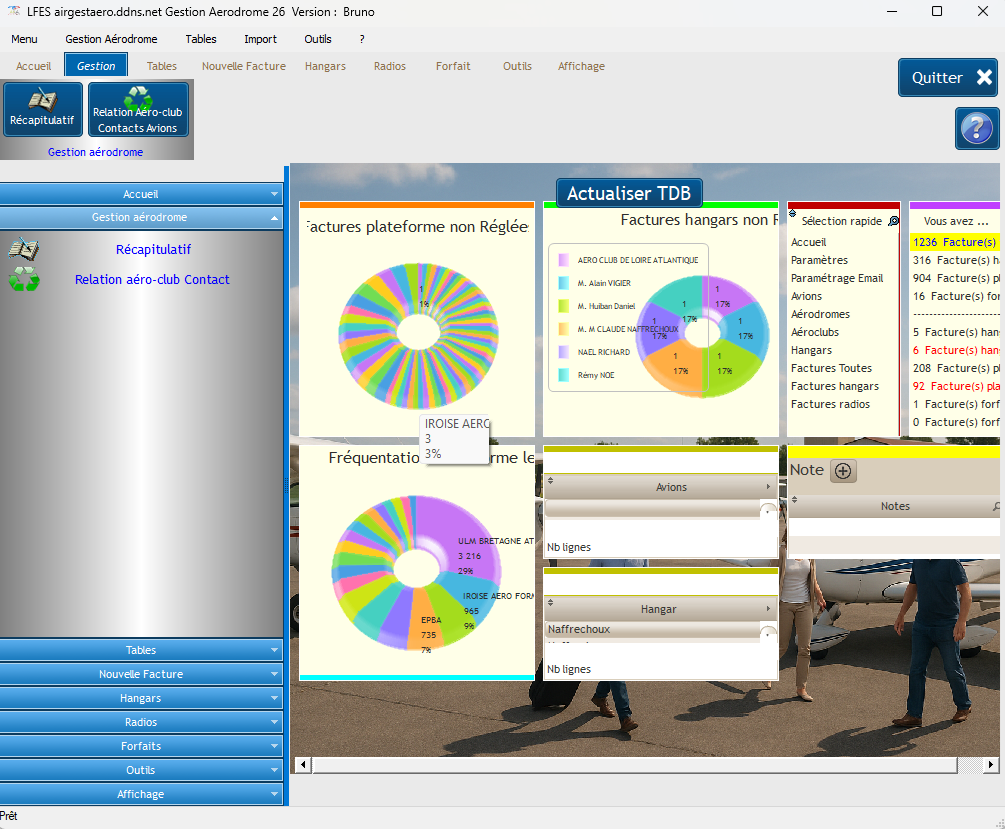Click the horizontal scrollbar right arrow
Screen dimensions: 1005x829
tap(991, 765)
